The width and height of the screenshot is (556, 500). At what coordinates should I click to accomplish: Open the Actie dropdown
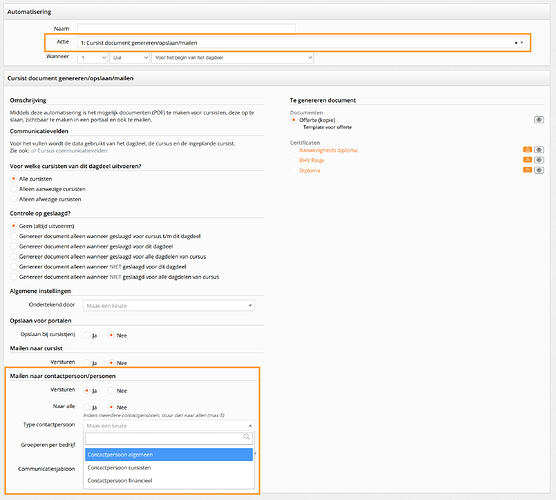(x=302, y=43)
